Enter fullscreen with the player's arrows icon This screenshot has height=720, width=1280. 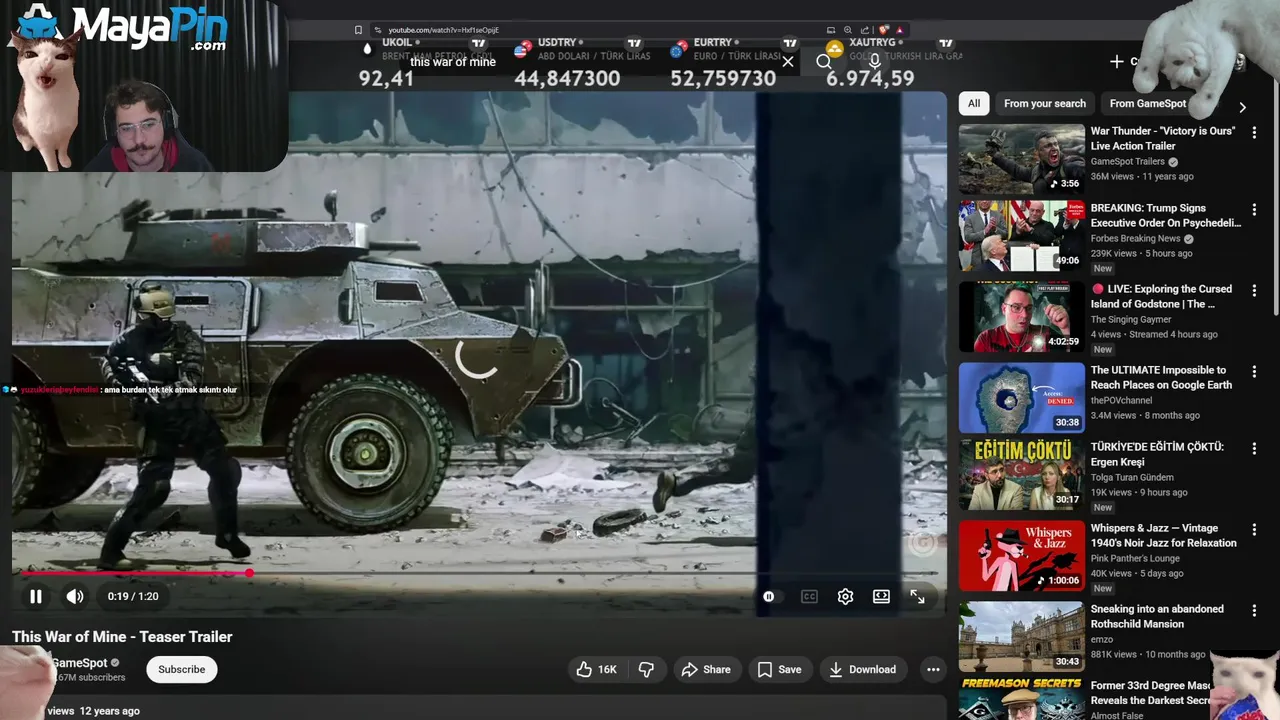click(x=917, y=596)
